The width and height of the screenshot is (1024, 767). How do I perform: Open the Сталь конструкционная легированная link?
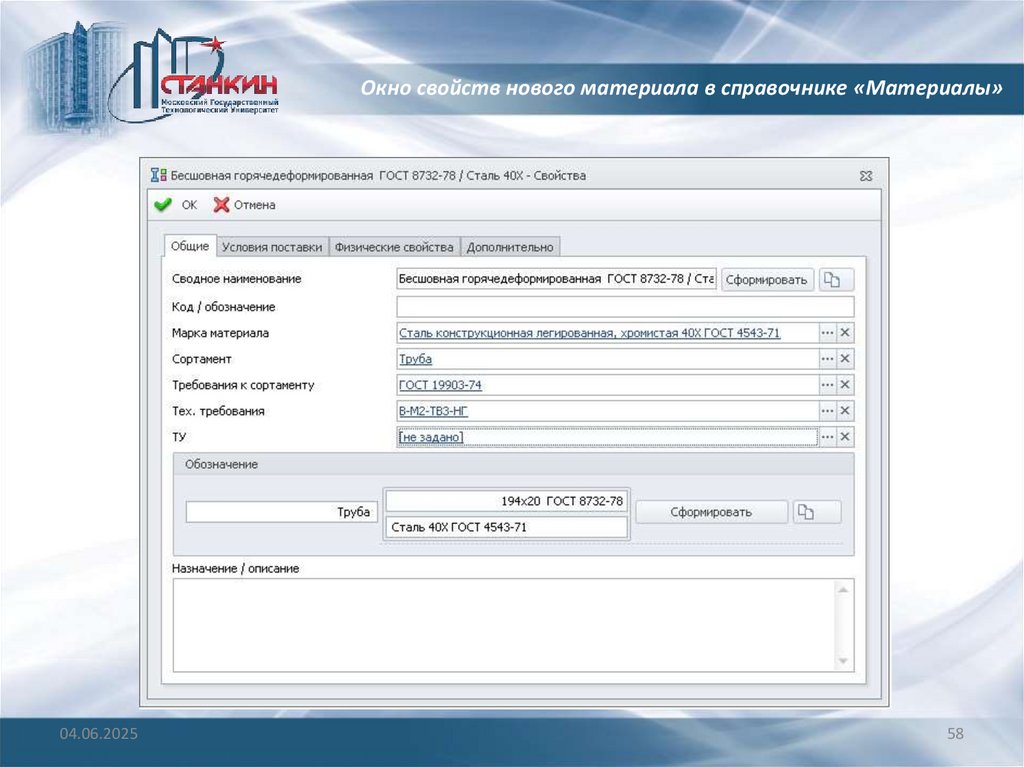[x=589, y=333]
